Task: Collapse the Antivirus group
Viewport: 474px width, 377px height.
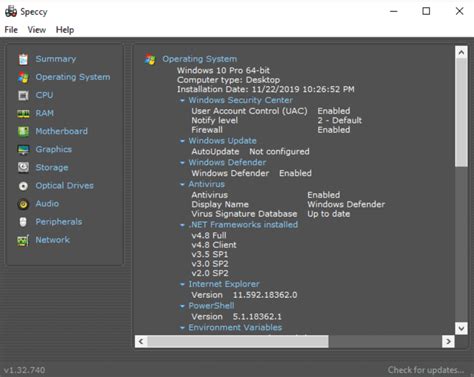Action: coord(182,184)
